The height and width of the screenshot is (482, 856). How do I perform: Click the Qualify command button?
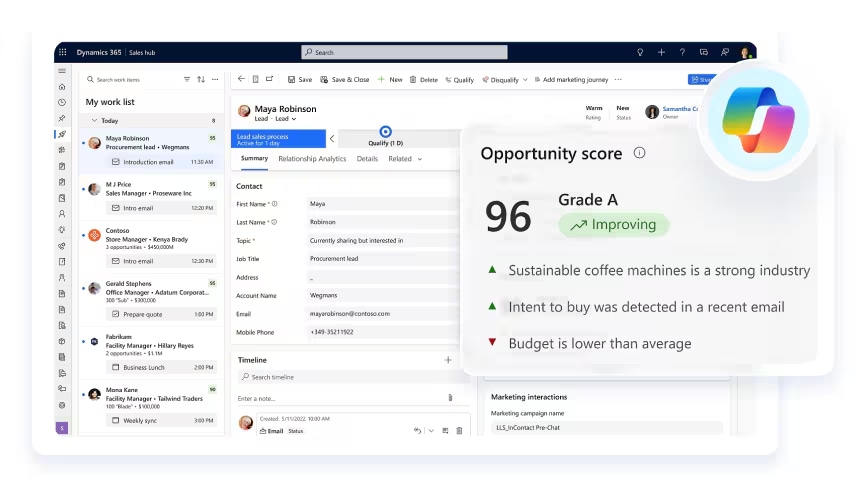pyautogui.click(x=460, y=80)
